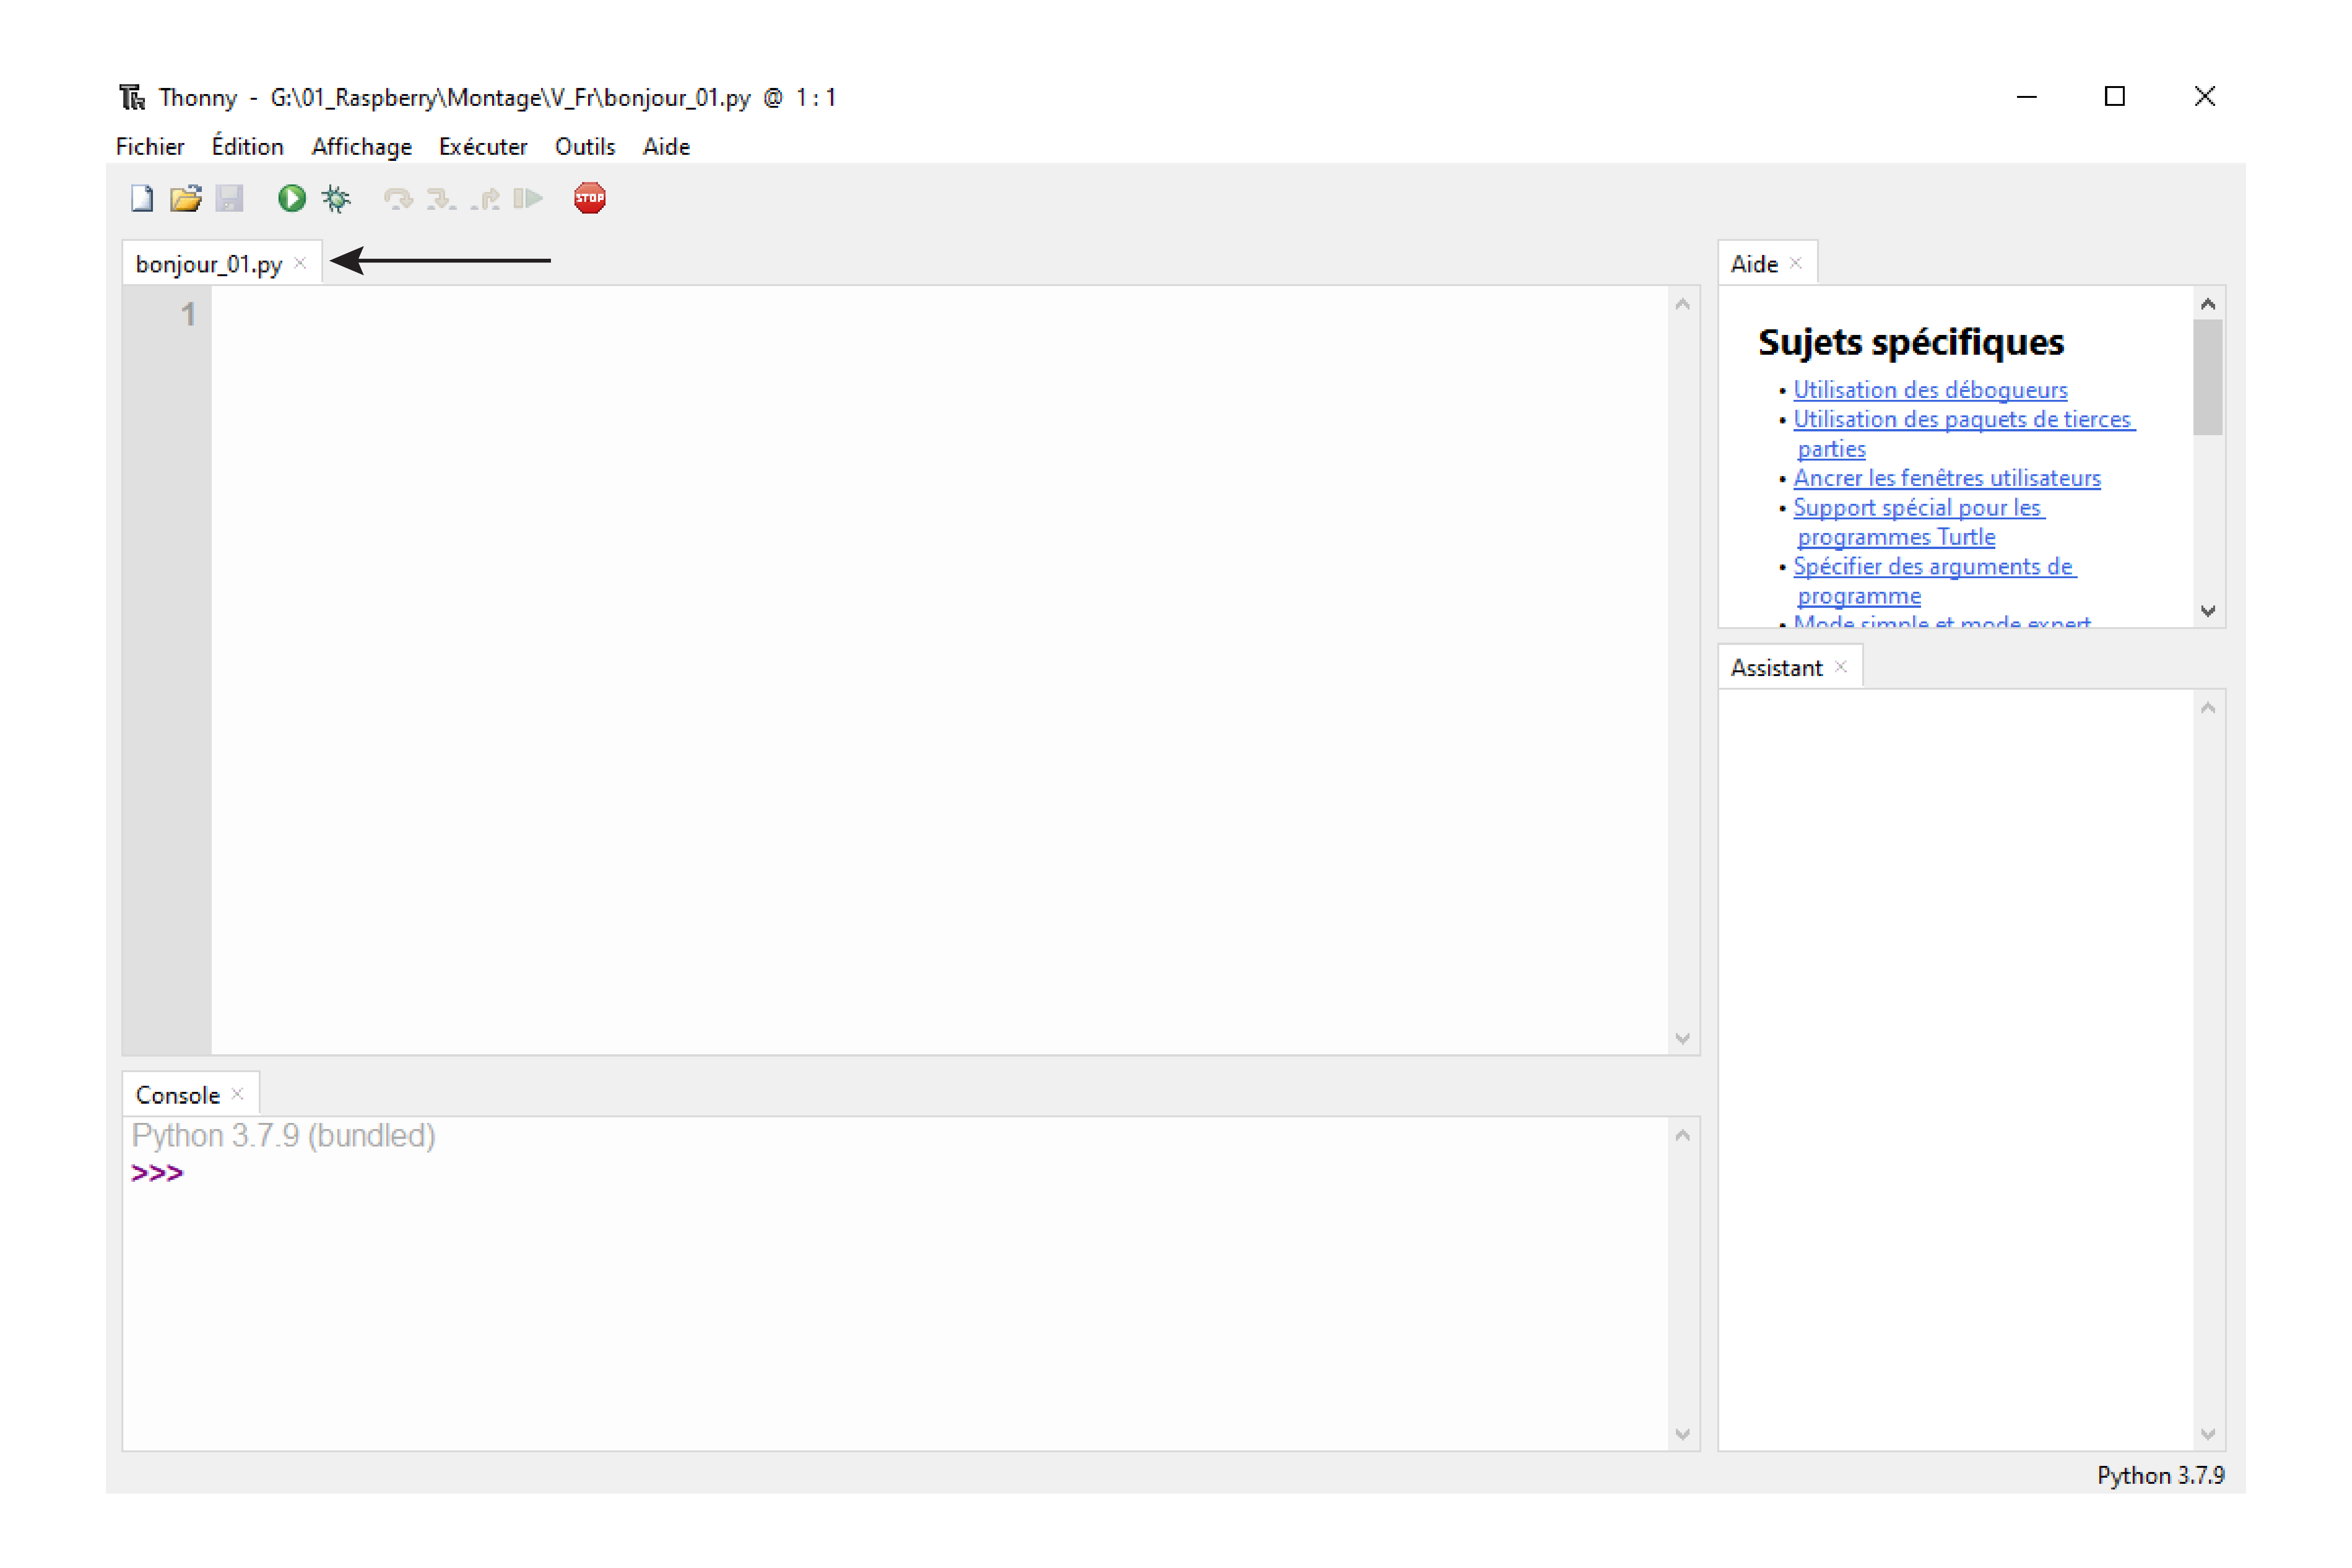
Task: Close the Console panel tab
Action: tap(238, 1094)
